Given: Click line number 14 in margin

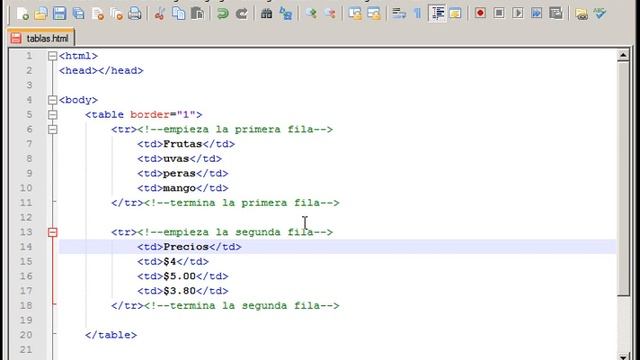Looking at the screenshot, I should 26,247.
